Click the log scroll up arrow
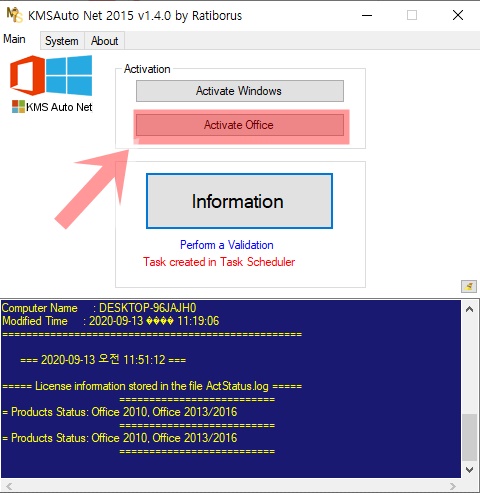Viewport: 480px width, 493px height. [469, 309]
